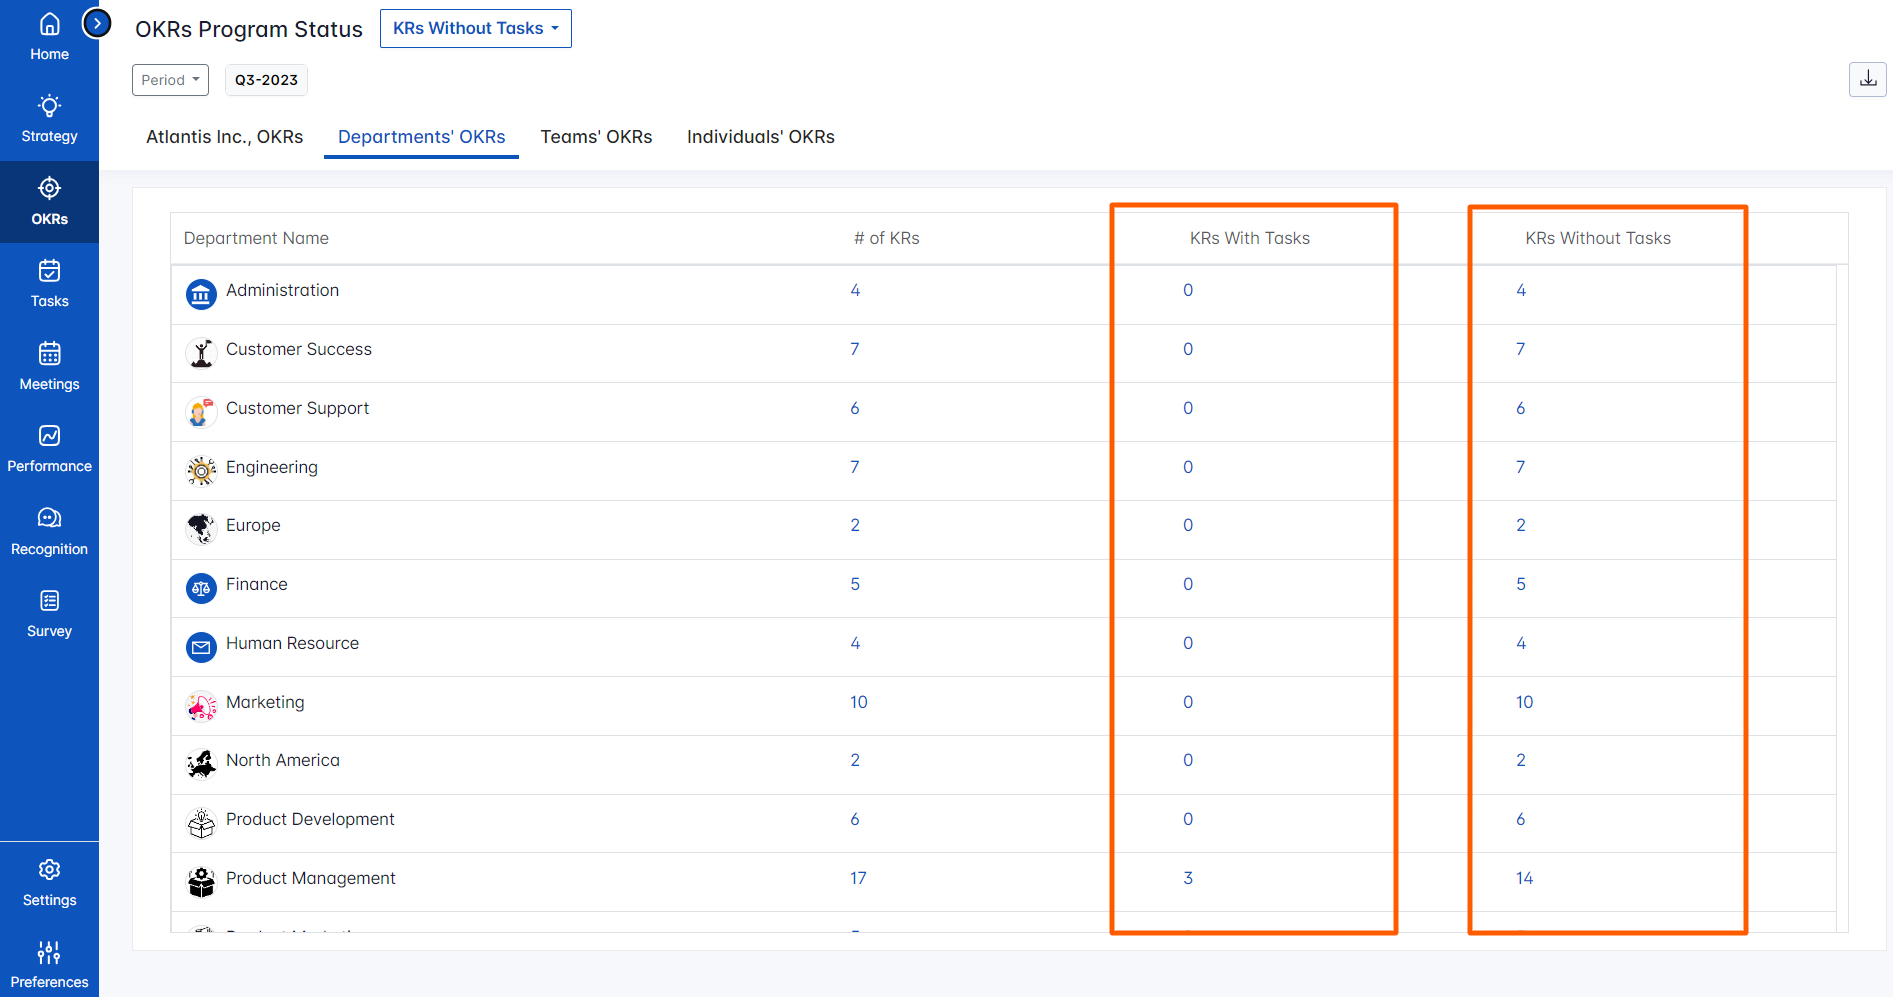Screen dimensions: 1893x997
Task: Click Product Management's 3 KRs with tasks
Action: point(1187,878)
